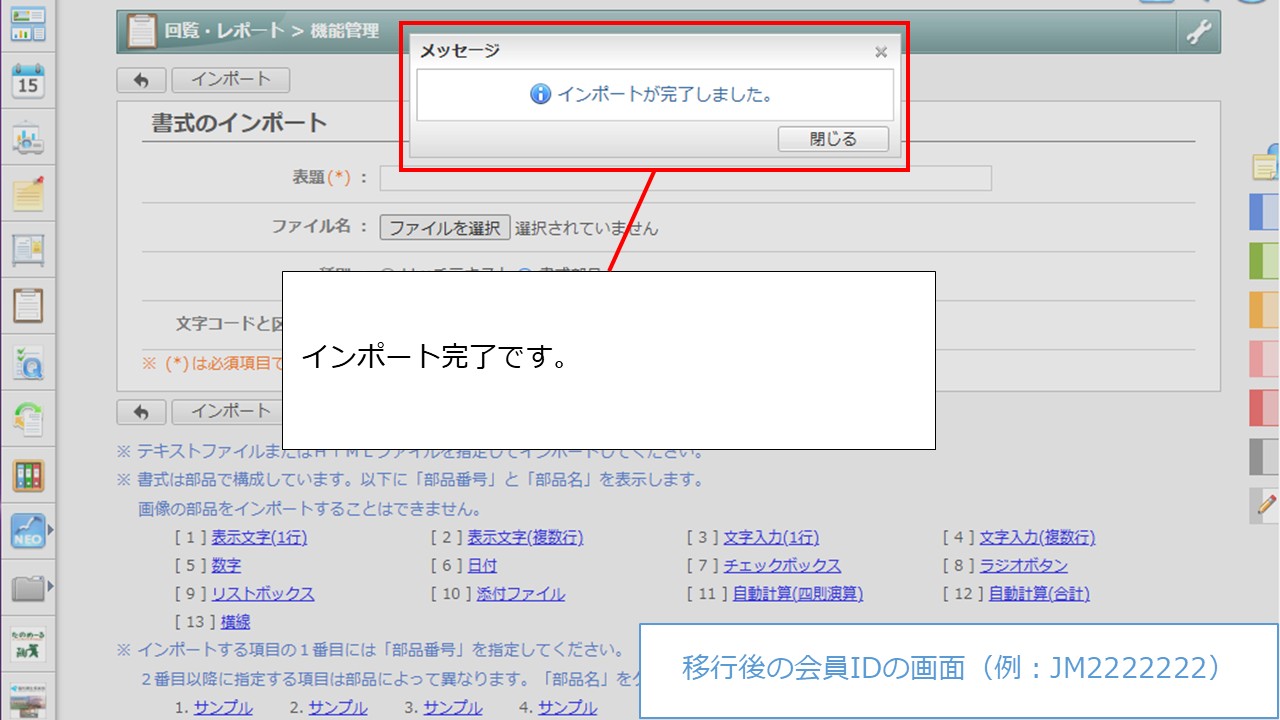Open the 文字入力(複数行) part link

pos(1037,538)
